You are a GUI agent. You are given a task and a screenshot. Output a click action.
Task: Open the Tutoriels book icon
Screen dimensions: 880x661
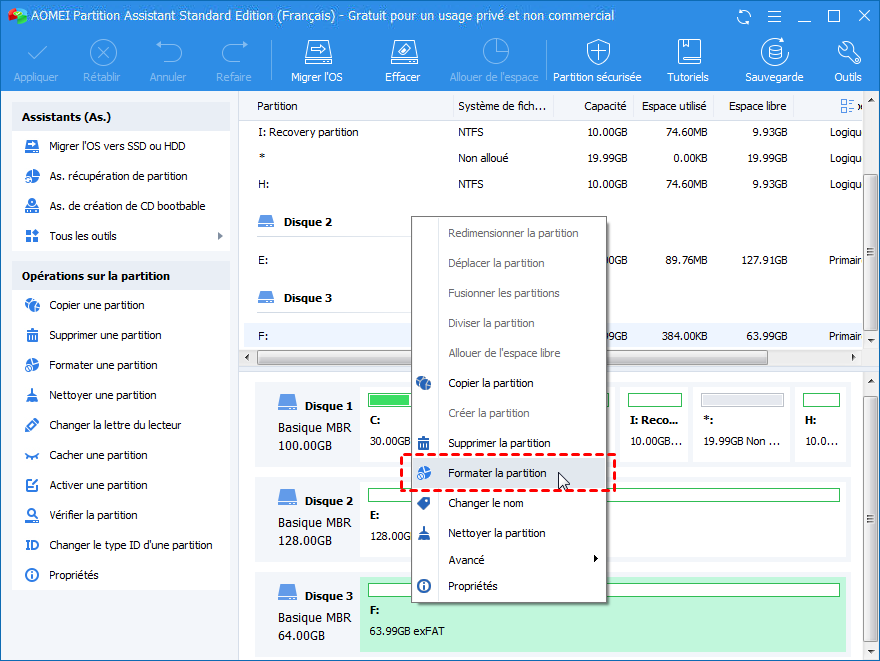(x=689, y=52)
